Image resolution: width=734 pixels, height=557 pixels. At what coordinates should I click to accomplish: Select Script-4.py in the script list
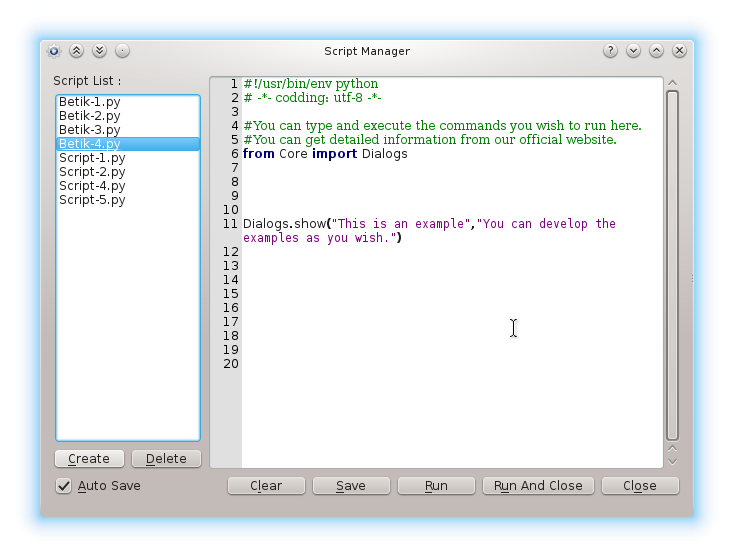click(128, 186)
